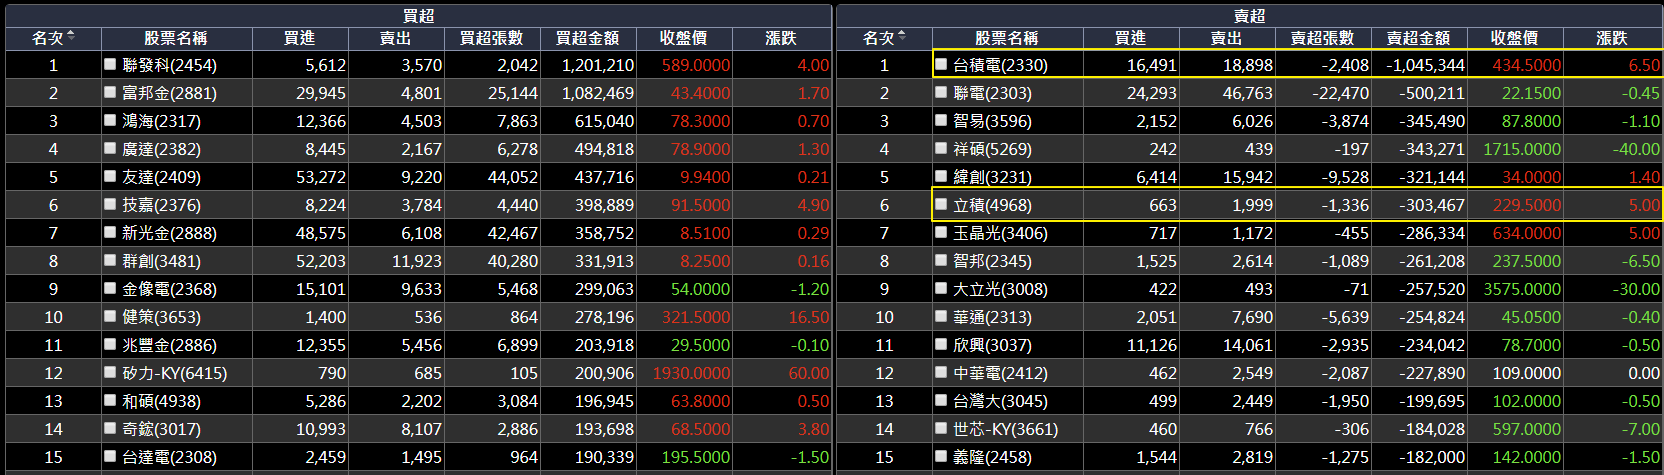
Task: Tick the checkbox for 群創(3481)
Action: 110,260
